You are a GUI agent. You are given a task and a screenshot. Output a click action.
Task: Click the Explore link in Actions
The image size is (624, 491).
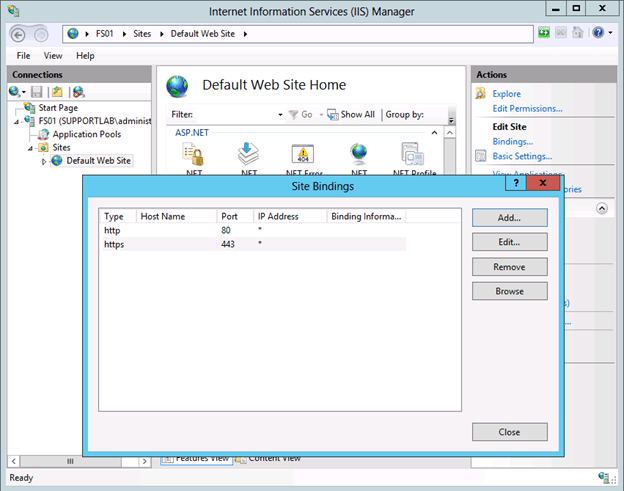coord(506,94)
